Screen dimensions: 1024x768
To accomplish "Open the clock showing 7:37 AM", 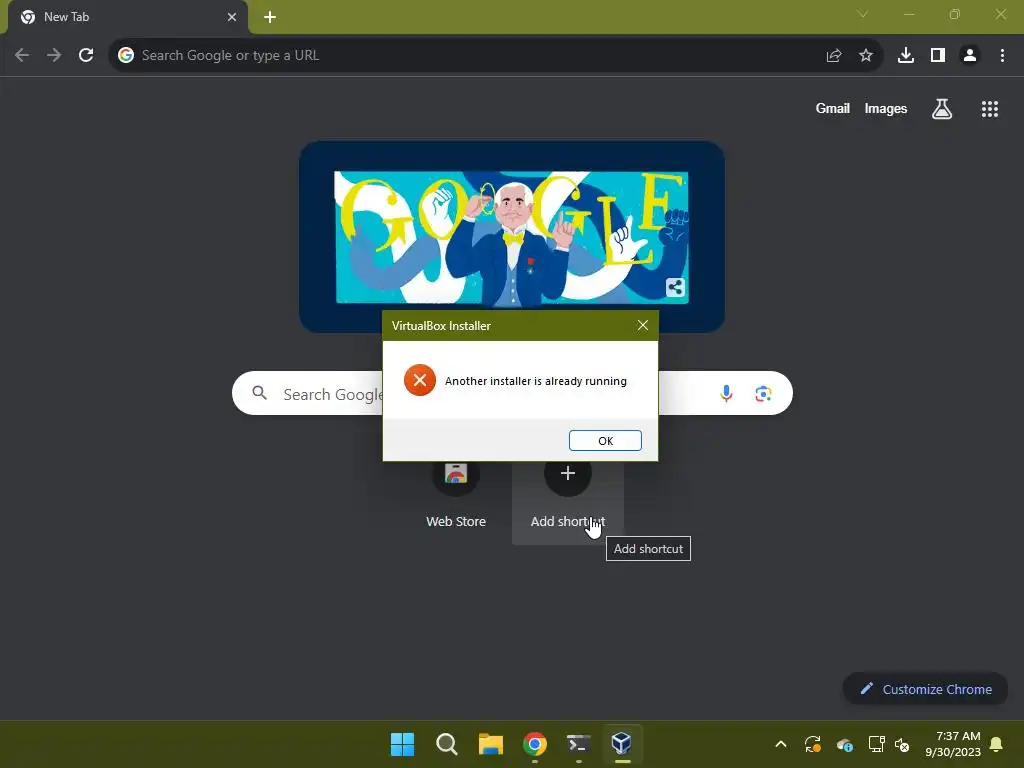I will coord(952,744).
